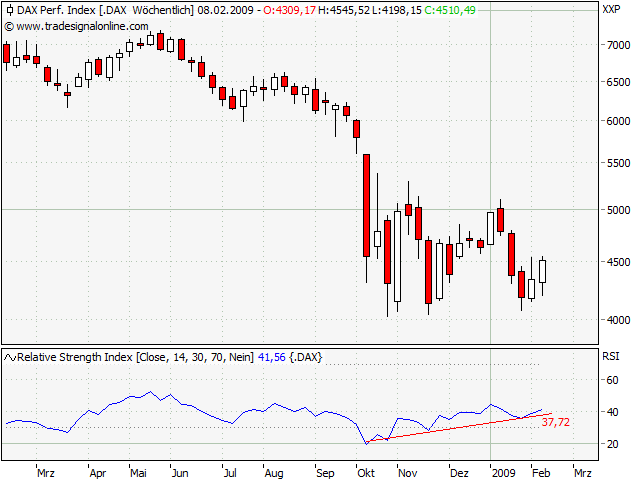Click the date 08.02.2009 in header
Viewport: 640px width, 480px height.
225,10
